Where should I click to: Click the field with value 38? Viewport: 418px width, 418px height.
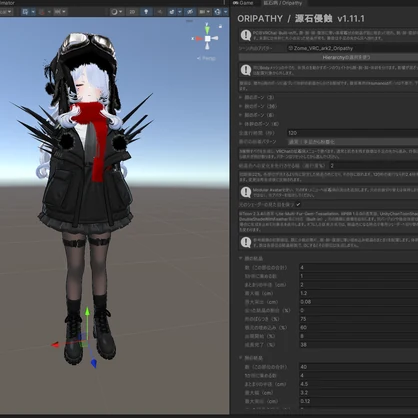point(358,345)
